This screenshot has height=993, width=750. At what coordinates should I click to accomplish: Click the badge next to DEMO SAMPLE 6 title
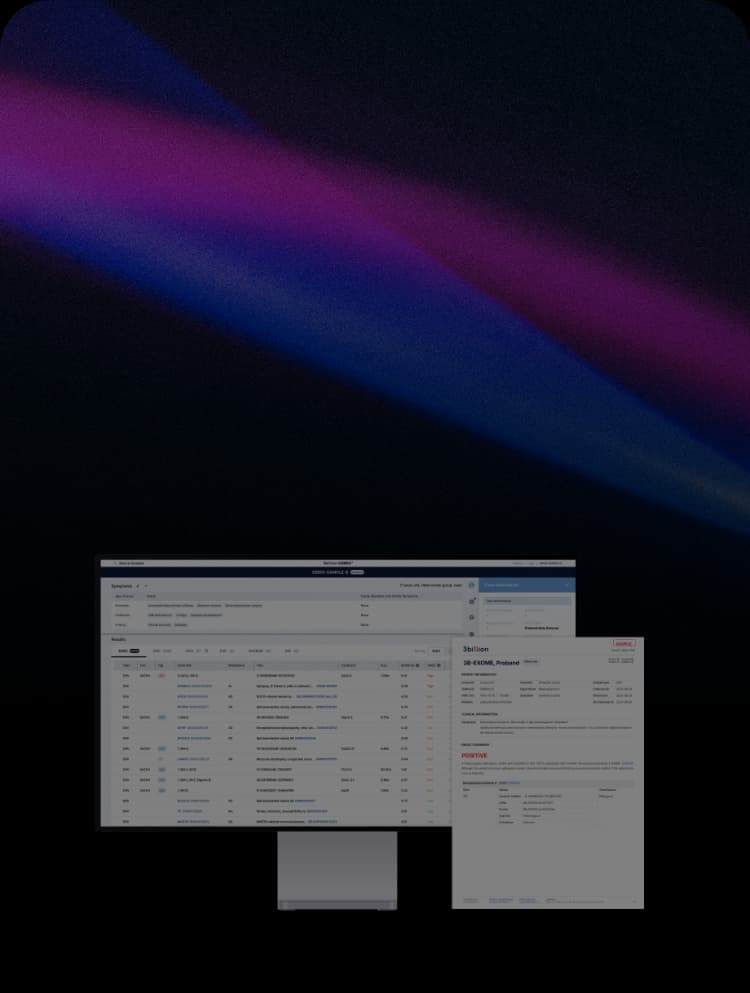pos(357,572)
